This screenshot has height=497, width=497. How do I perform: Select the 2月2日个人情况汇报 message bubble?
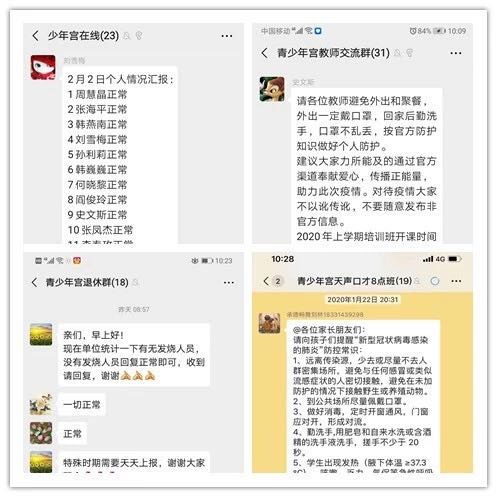[120, 155]
